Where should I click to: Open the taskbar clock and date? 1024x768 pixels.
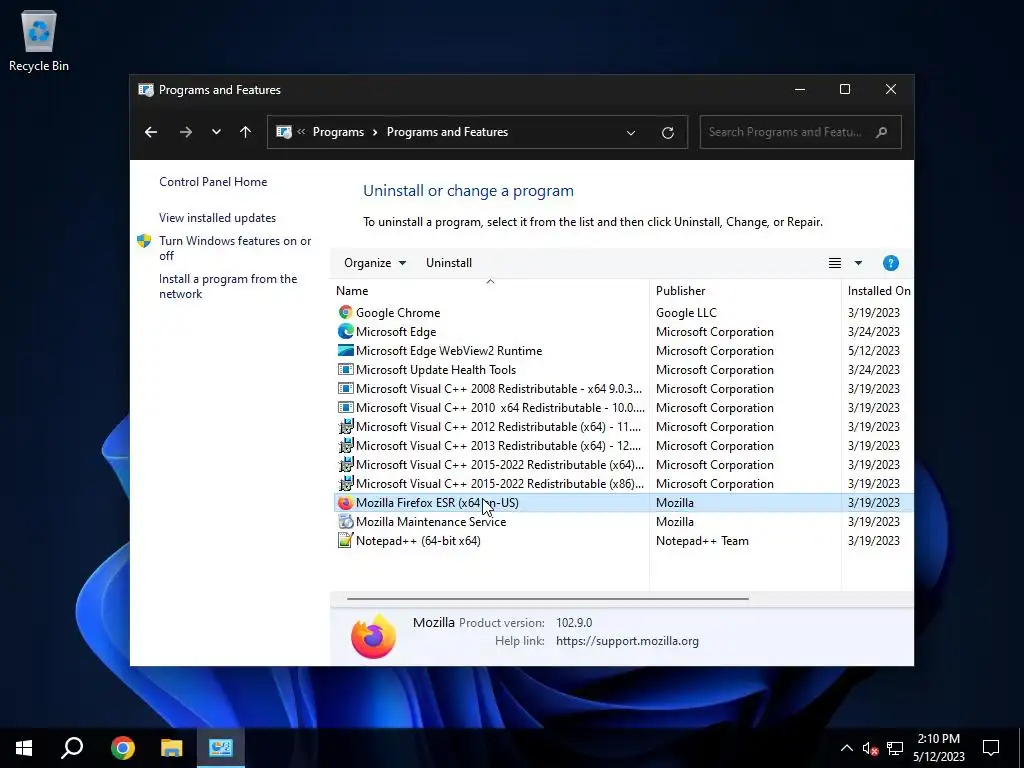938,748
